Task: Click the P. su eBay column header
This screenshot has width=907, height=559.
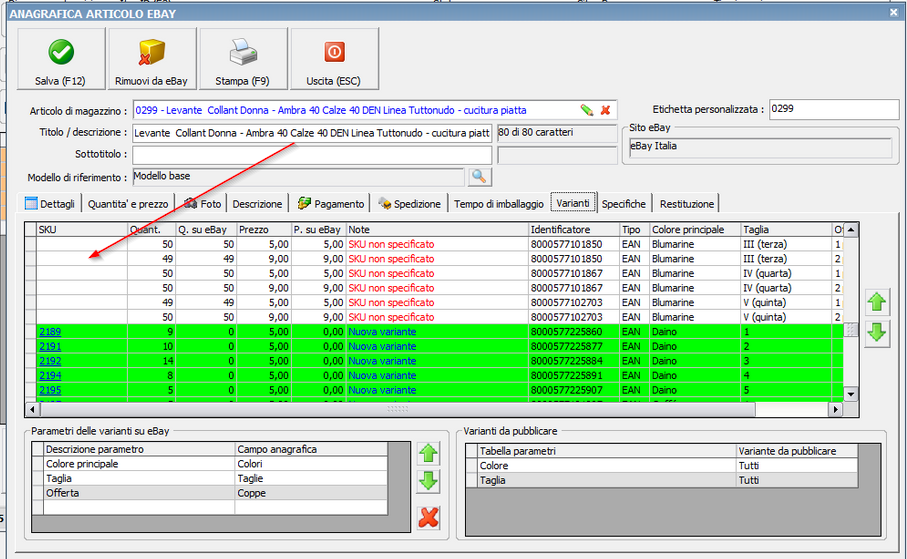Action: tap(318, 230)
